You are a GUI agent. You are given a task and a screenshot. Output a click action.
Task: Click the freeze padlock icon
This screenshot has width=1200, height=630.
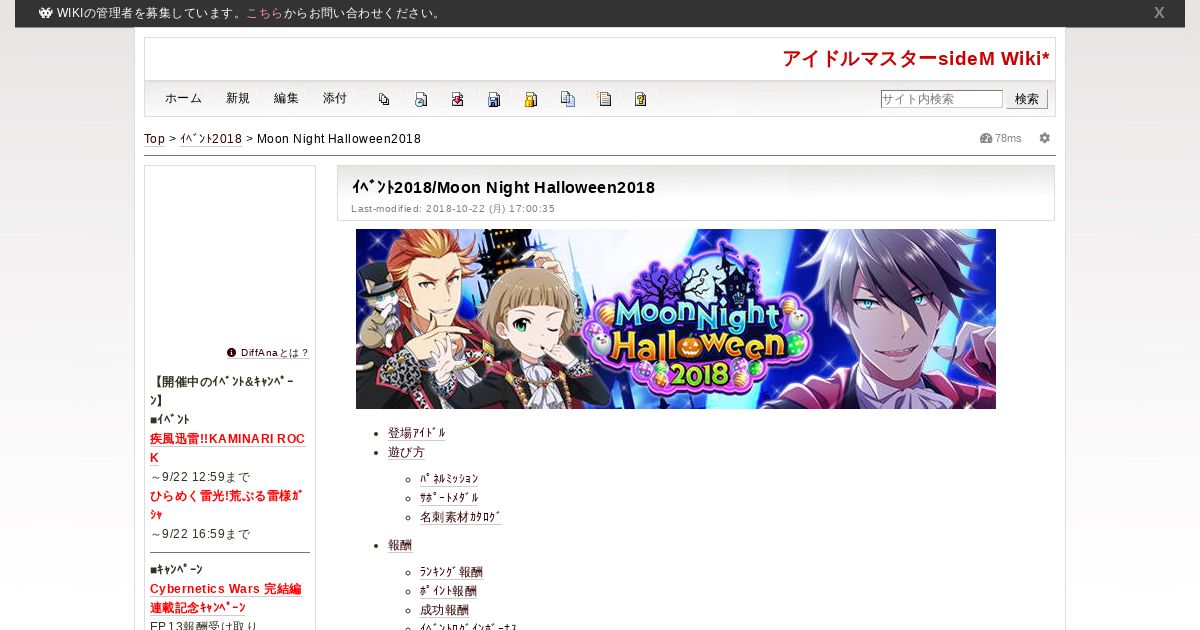[531, 99]
